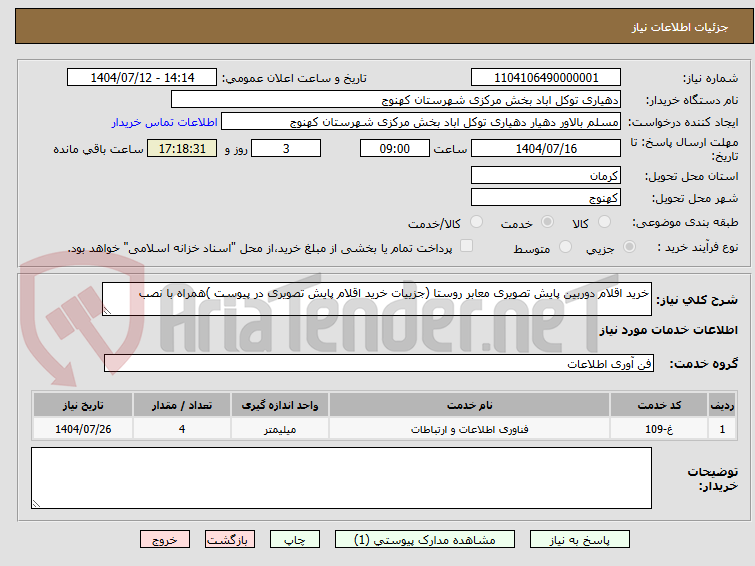
Task: Select the متوسط purchase type radio
Action: click(x=565, y=247)
